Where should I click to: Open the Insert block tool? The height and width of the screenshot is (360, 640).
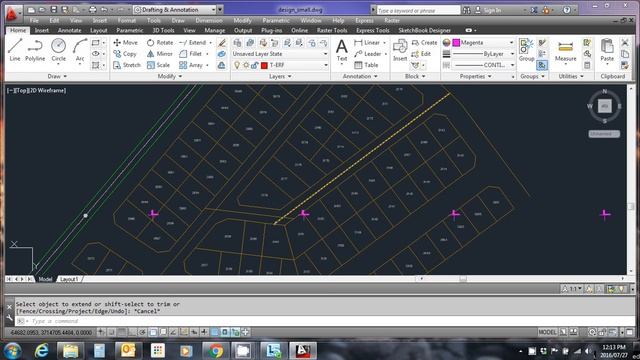tap(400, 51)
